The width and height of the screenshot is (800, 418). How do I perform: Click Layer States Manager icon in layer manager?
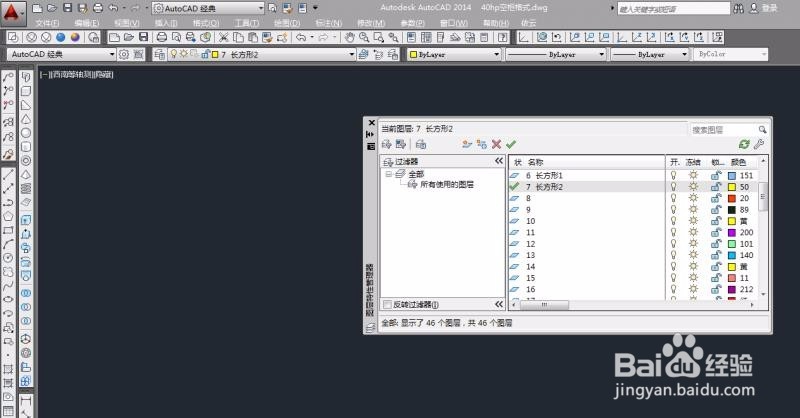coord(421,144)
